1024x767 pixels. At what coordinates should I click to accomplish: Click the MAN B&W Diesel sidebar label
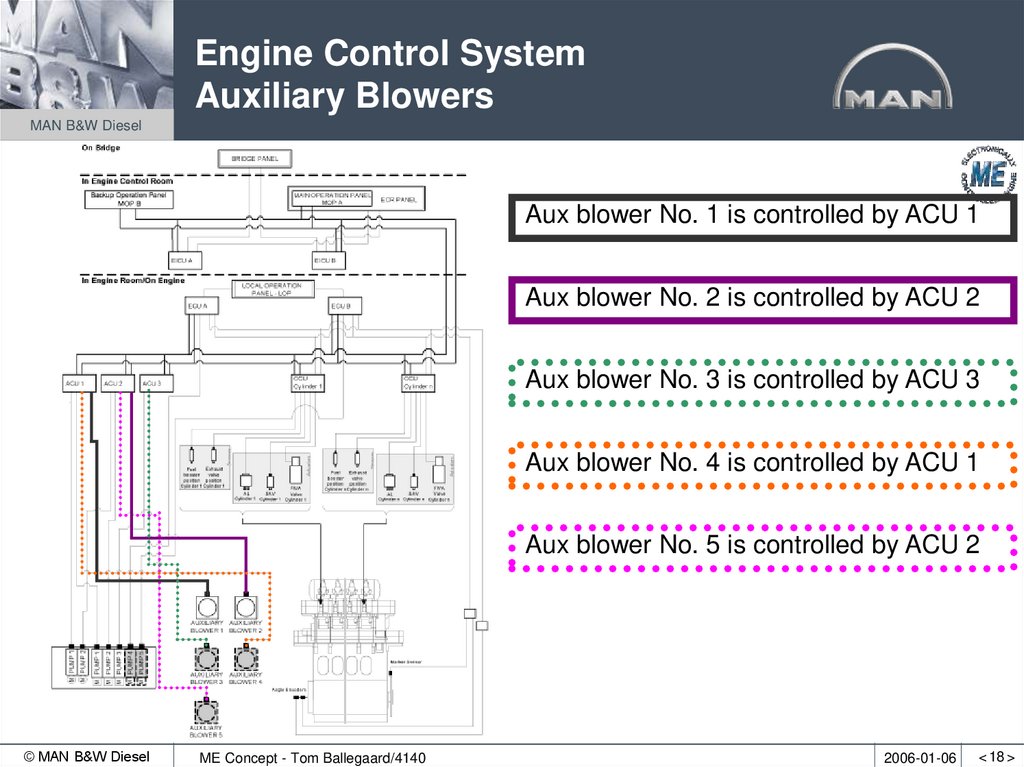[85, 125]
